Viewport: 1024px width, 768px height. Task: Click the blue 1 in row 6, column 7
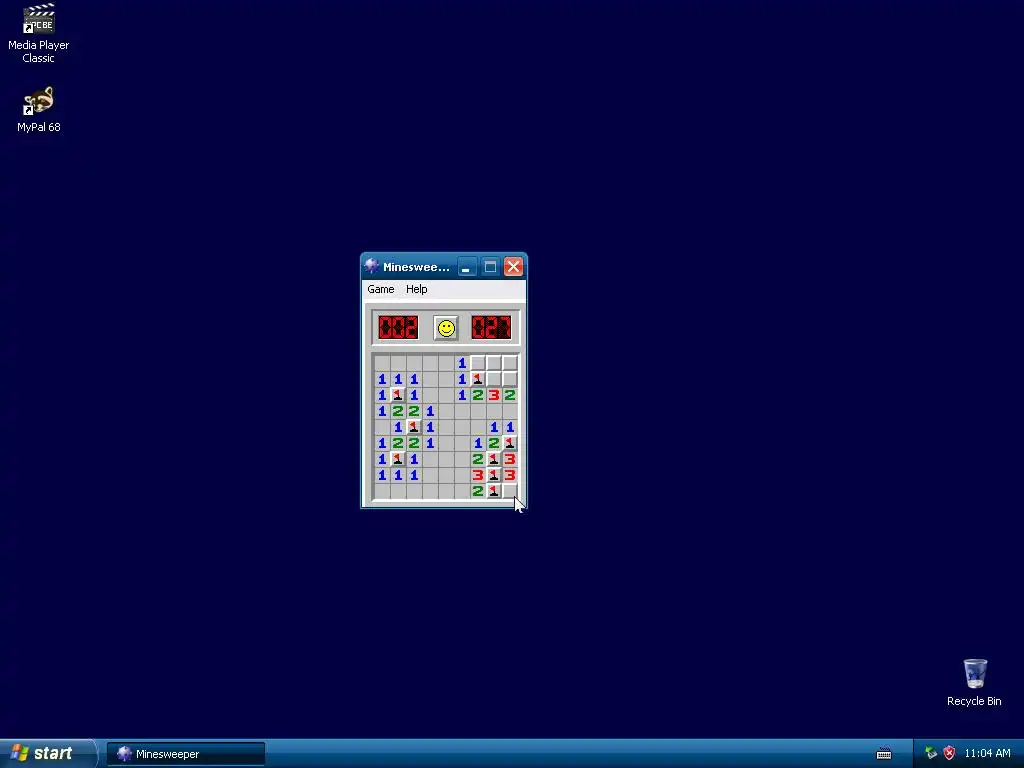click(478, 443)
